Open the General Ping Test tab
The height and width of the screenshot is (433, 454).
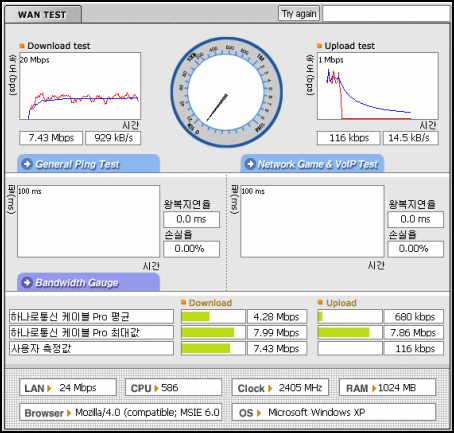pos(89,163)
